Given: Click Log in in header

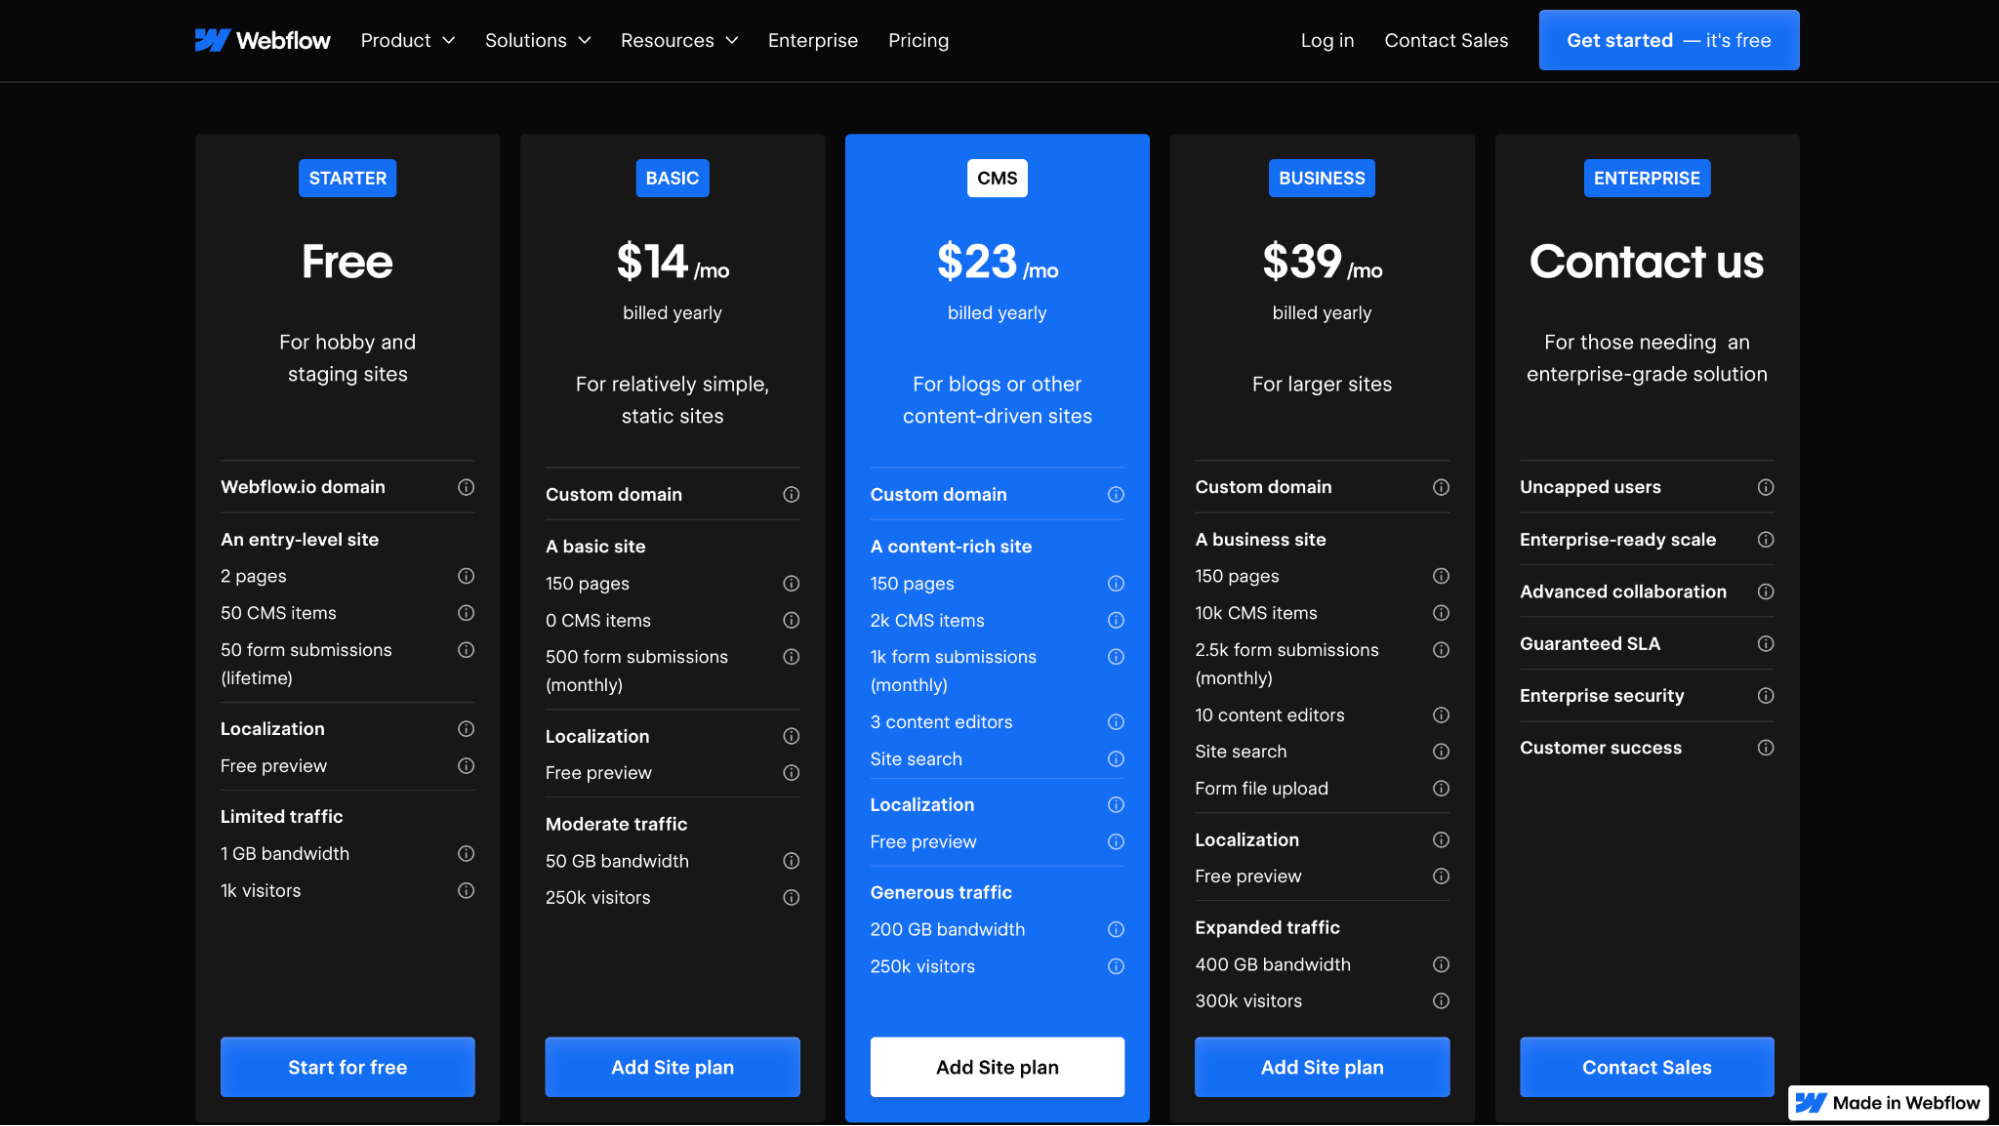Looking at the screenshot, I should (1327, 40).
